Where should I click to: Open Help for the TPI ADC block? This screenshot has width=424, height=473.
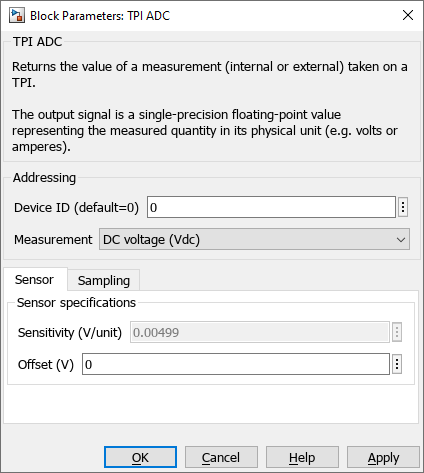[302, 457]
